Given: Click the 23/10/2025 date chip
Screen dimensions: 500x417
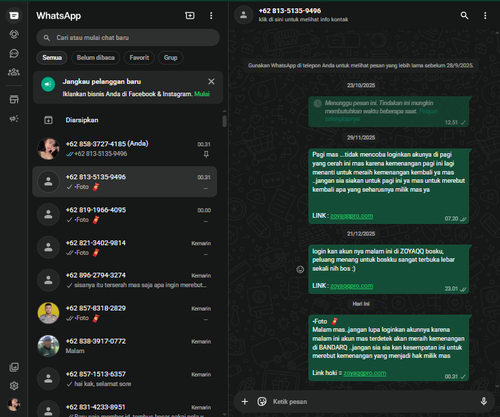Looking at the screenshot, I should [x=361, y=85].
